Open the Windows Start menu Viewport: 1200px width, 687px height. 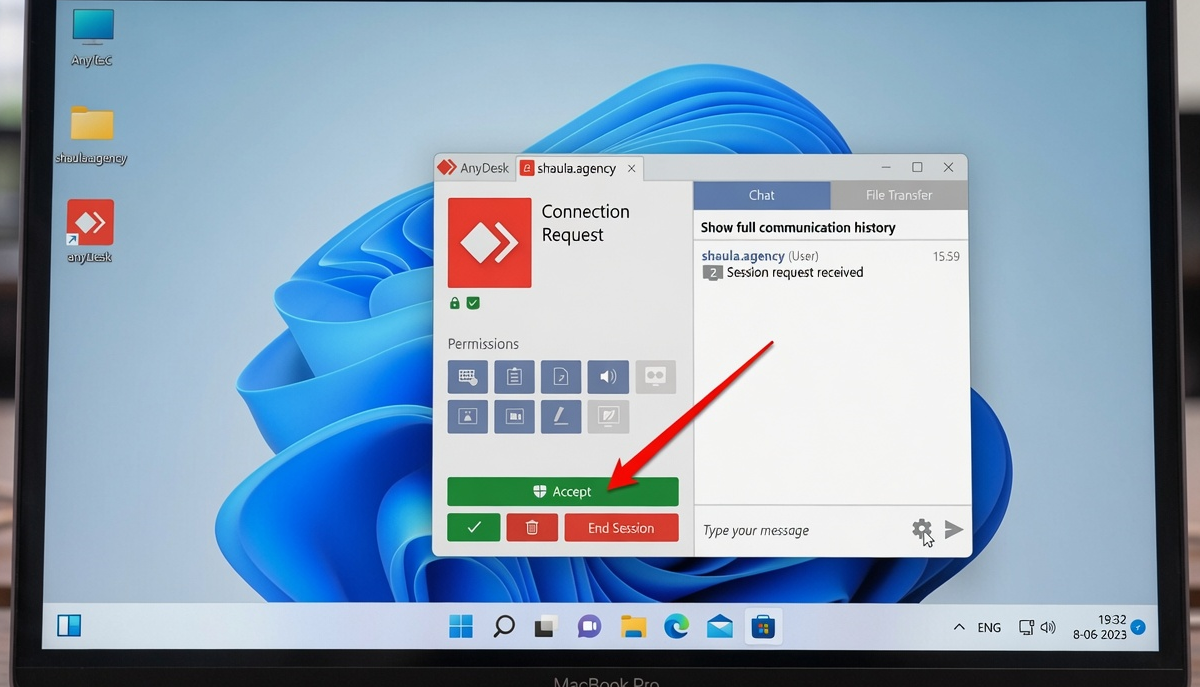pyautogui.click(x=461, y=627)
